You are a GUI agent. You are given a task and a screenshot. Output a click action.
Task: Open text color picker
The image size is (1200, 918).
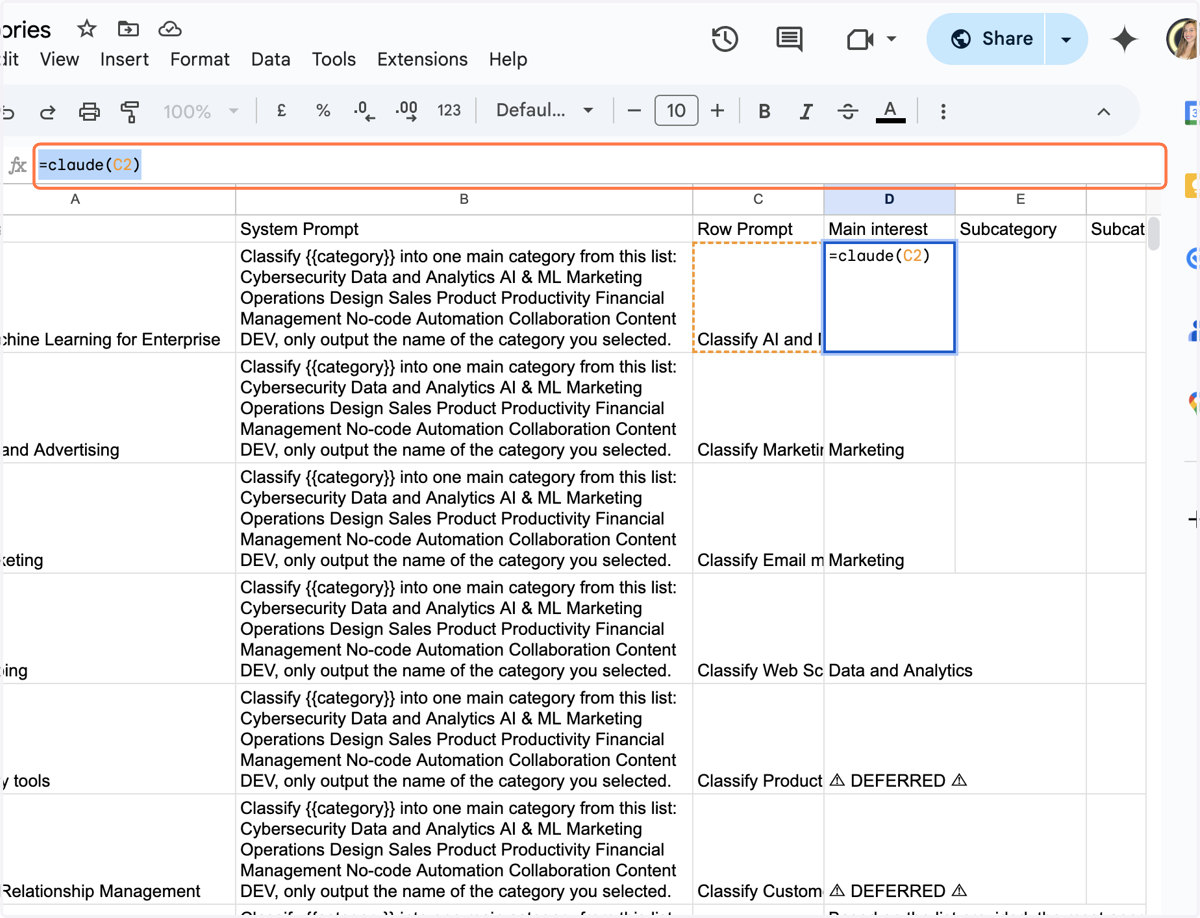(890, 111)
